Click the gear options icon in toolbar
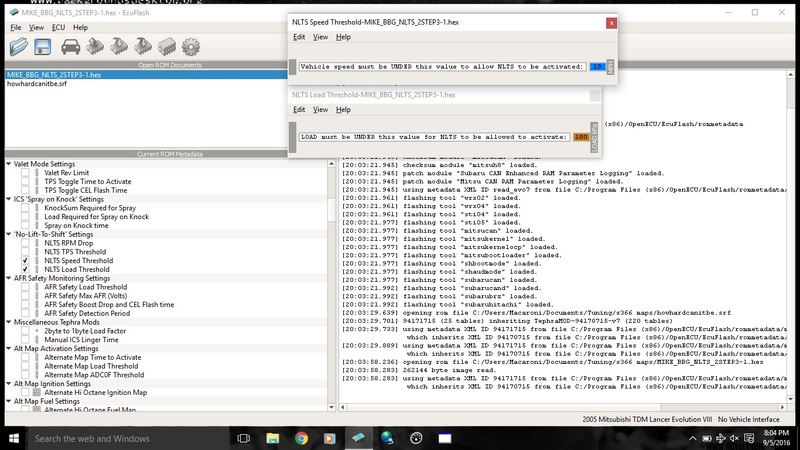Screen dimensions: 800x450 [191, 47]
